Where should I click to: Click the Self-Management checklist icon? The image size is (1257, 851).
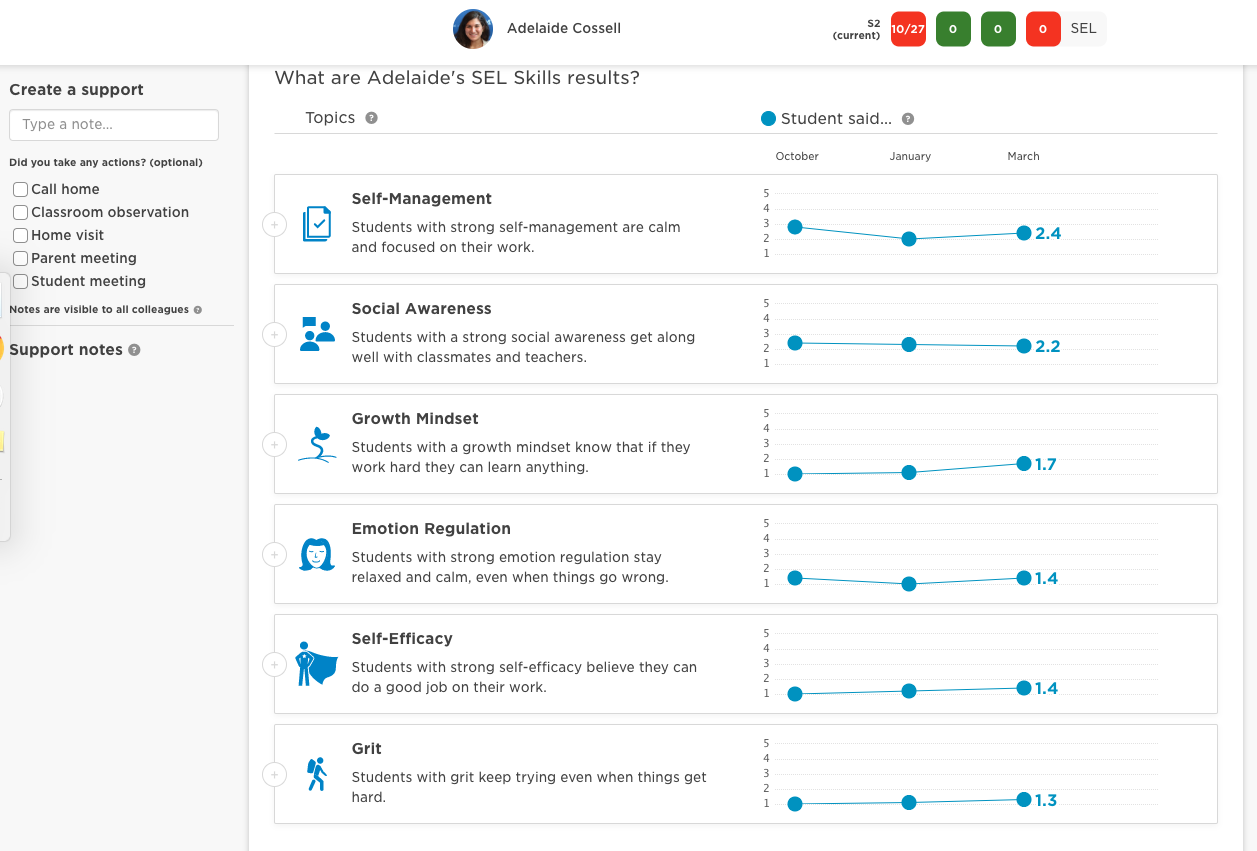(x=316, y=223)
